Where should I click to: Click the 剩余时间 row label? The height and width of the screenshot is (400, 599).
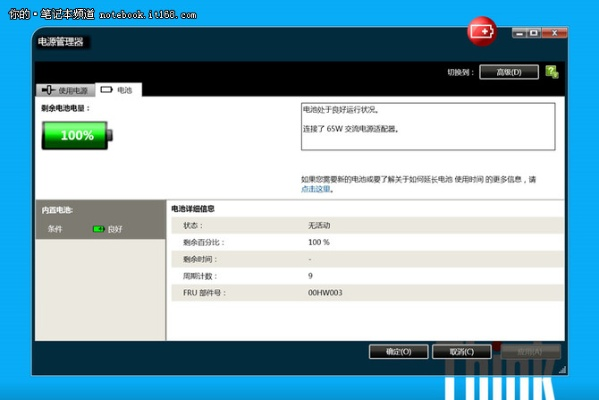tap(200, 259)
